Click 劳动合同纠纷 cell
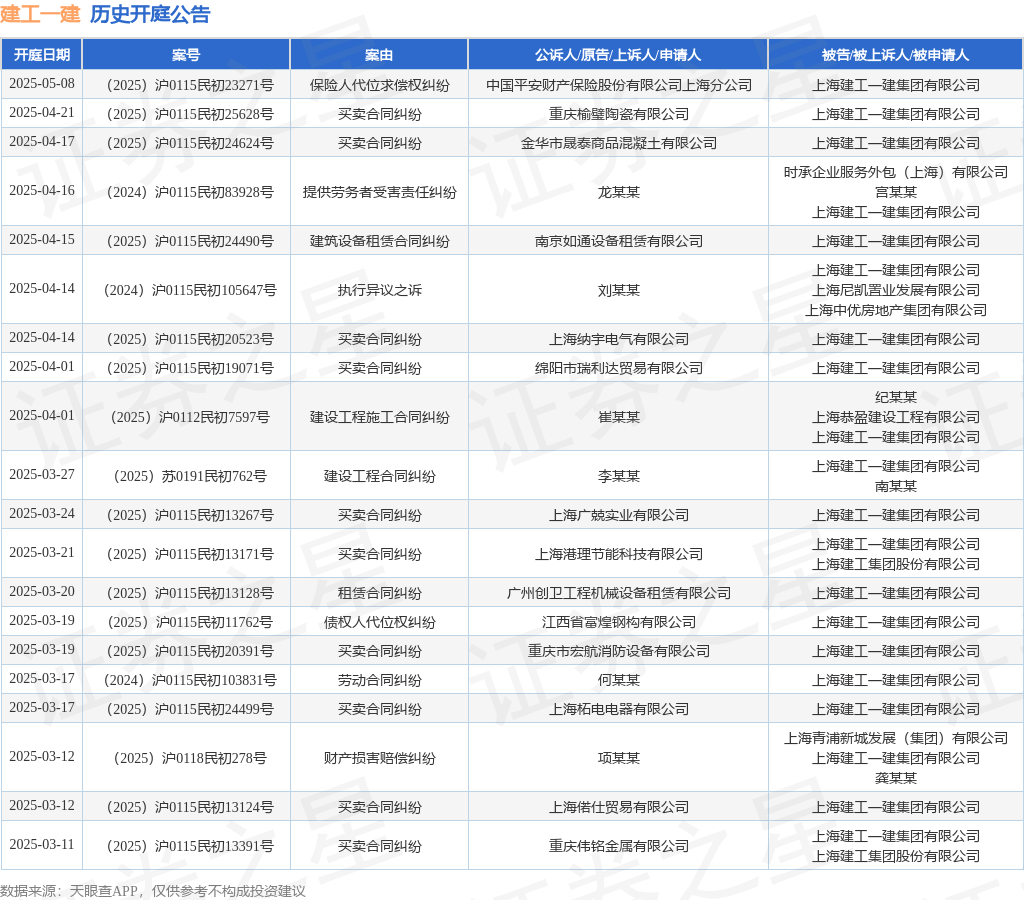 click(x=379, y=680)
